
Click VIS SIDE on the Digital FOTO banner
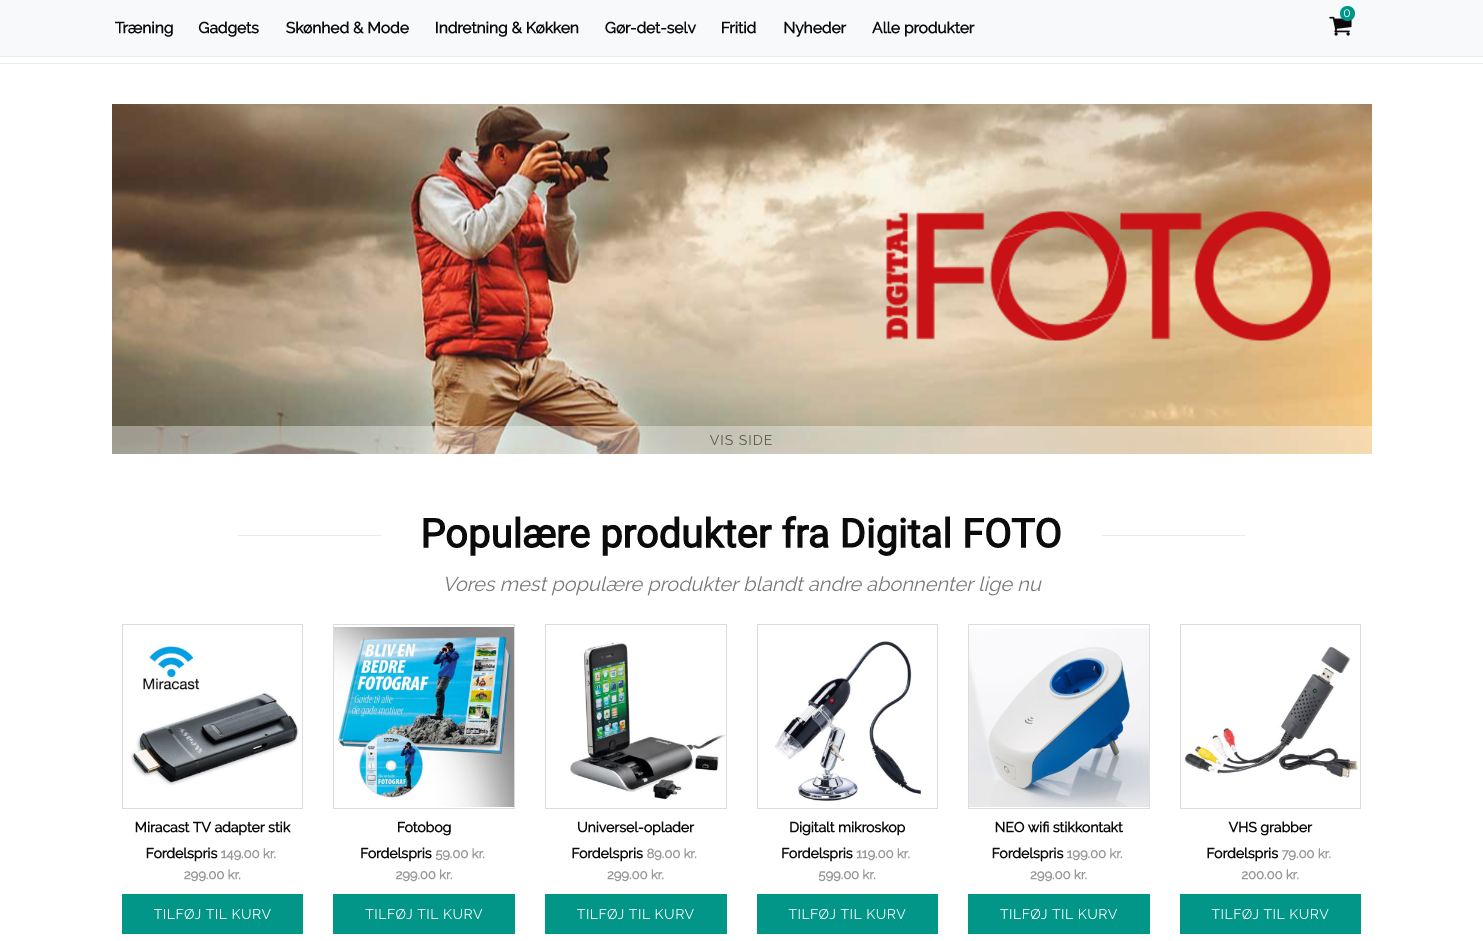tap(741, 440)
